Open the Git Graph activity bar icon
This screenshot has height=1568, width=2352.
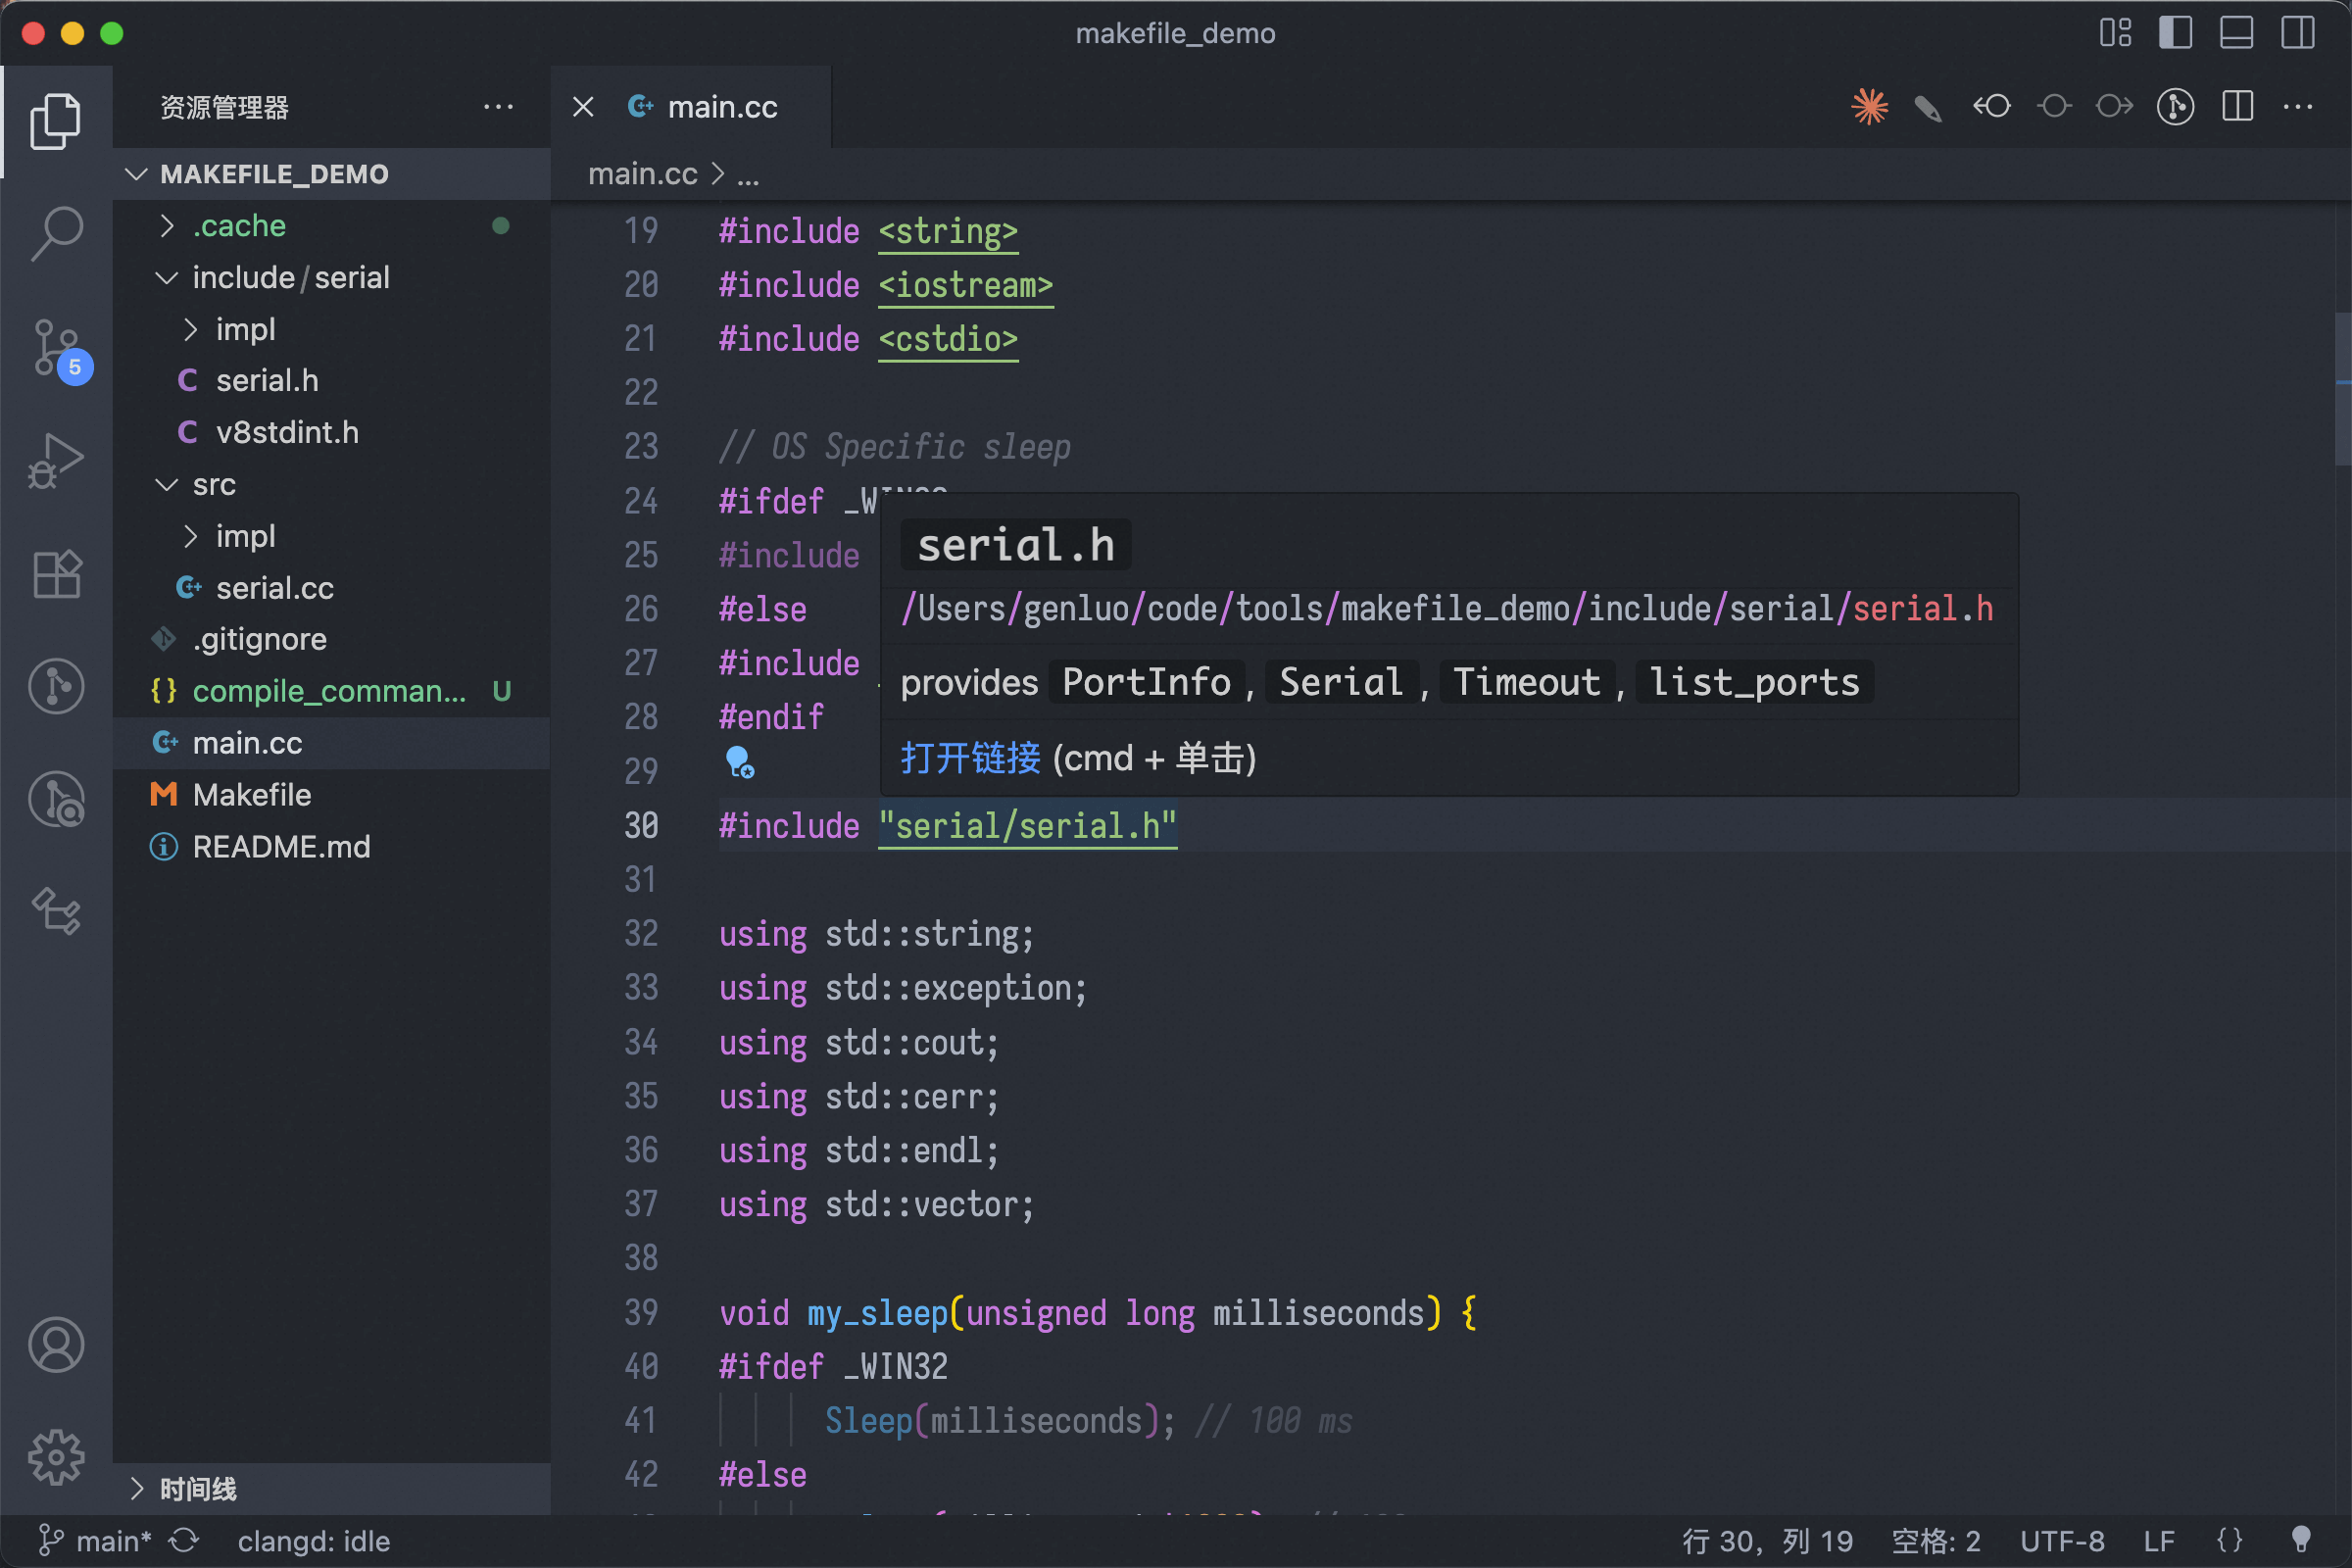(56, 687)
